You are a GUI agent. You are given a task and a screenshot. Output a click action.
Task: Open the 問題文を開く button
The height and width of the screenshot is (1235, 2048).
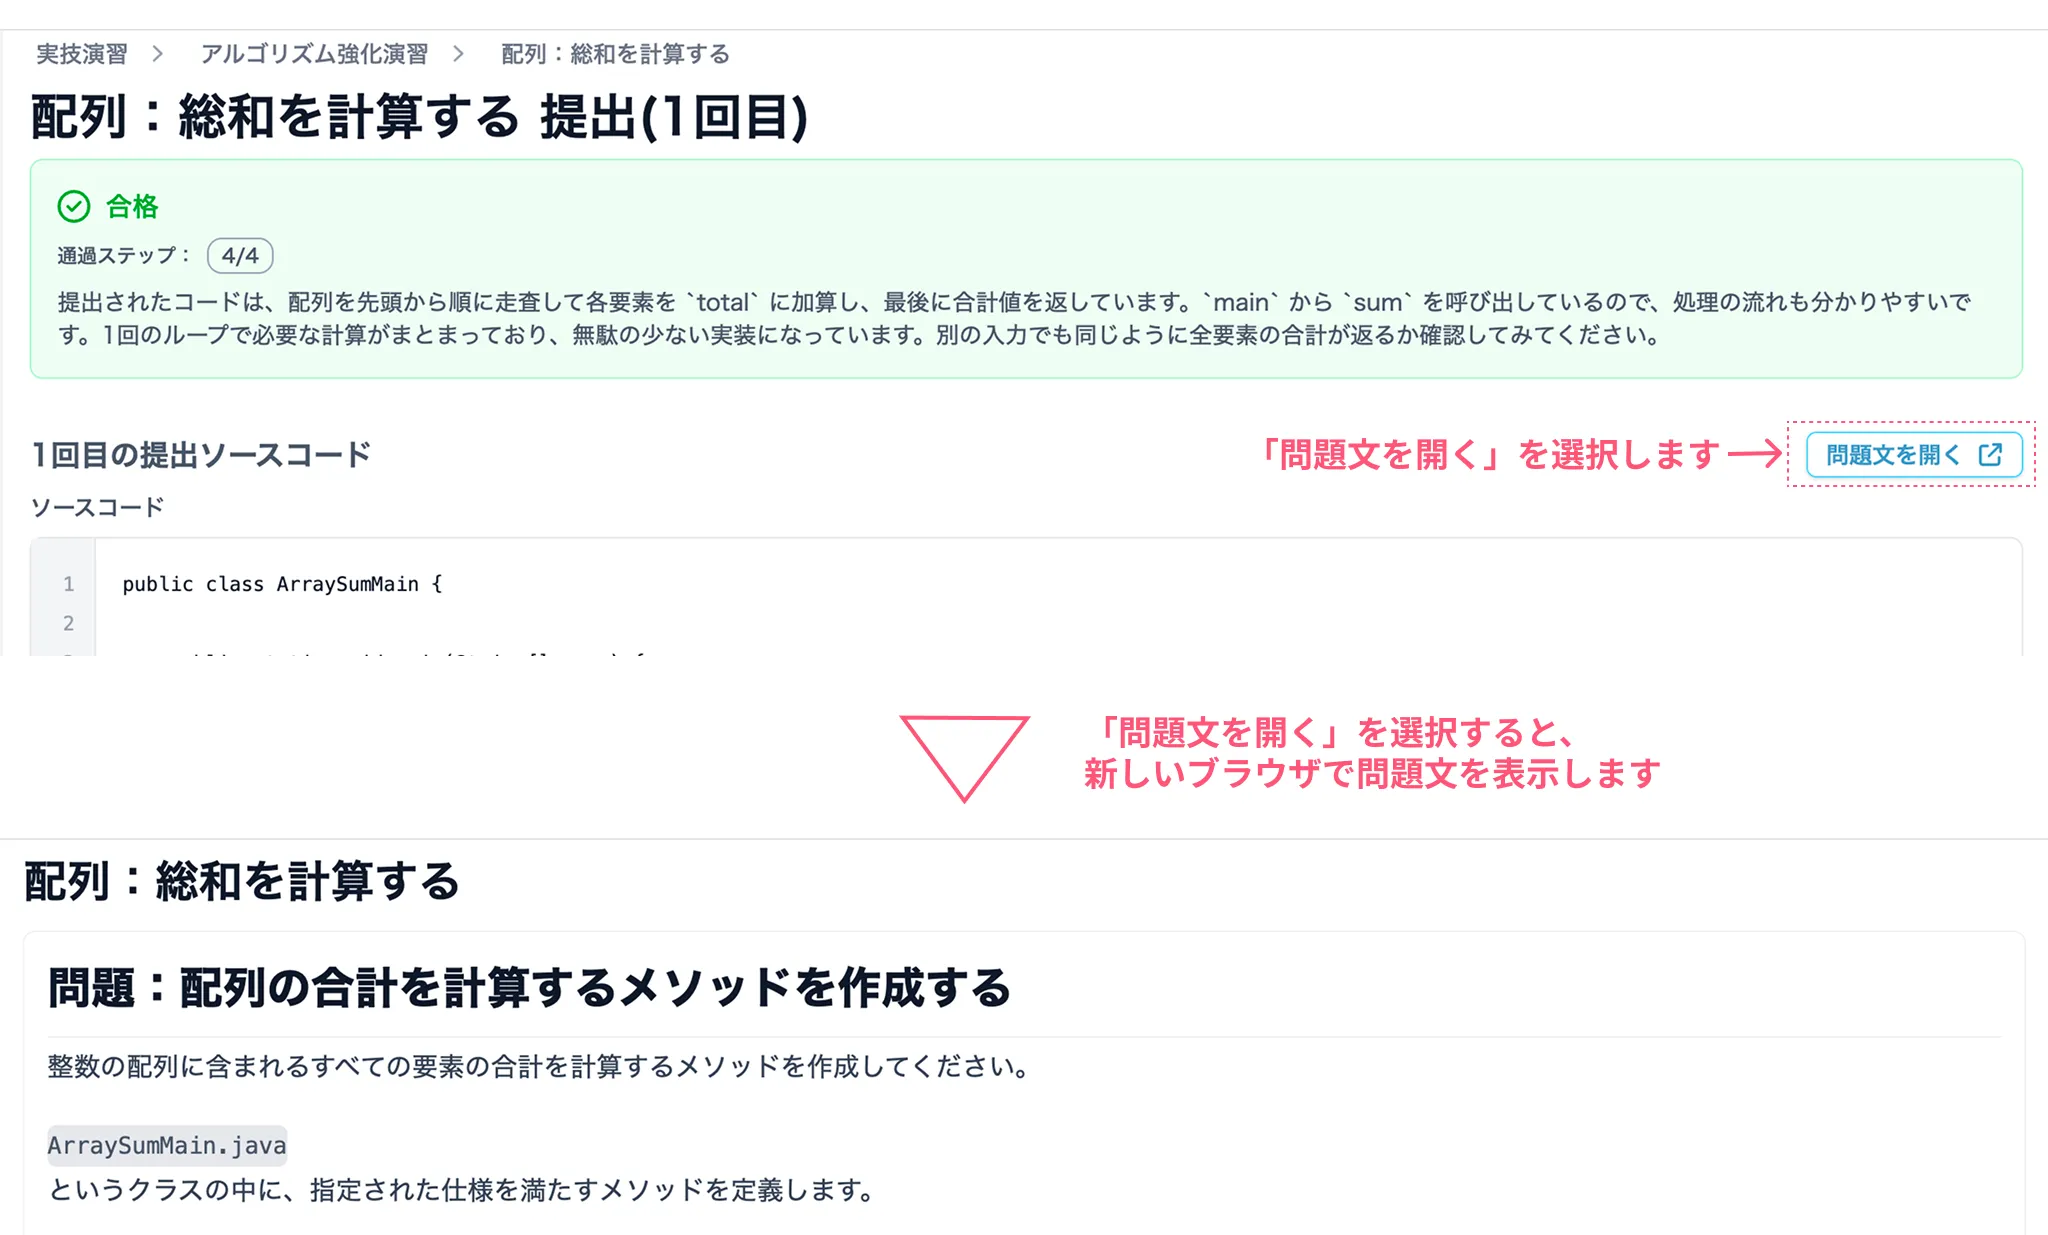tap(1910, 454)
